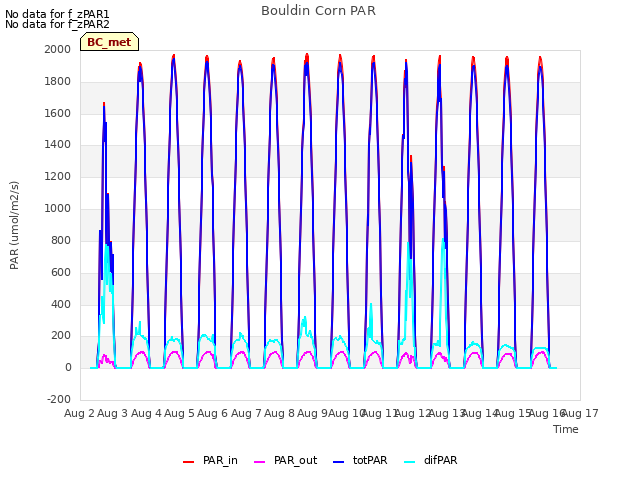
Task: Click the 1200 y-axis tick label
Action: click(x=58, y=176)
